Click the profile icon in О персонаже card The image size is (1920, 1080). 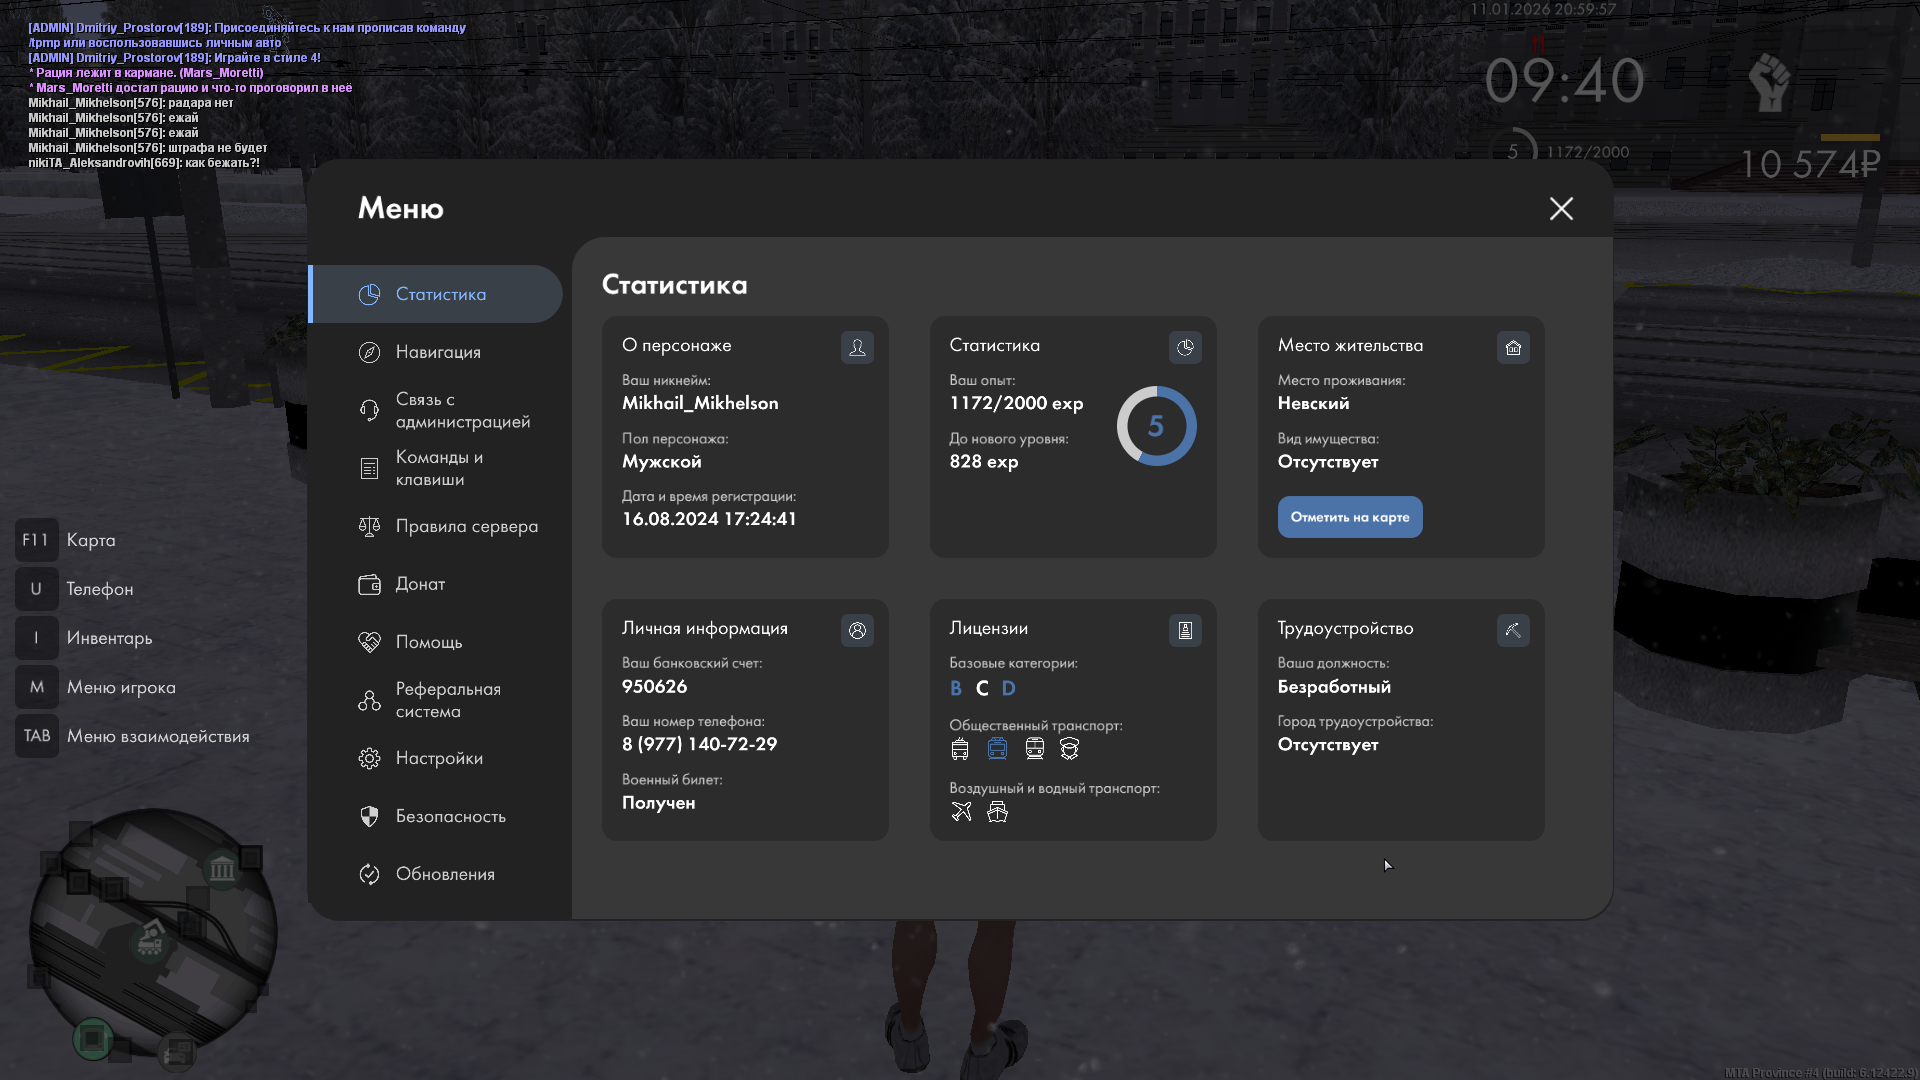coord(857,347)
